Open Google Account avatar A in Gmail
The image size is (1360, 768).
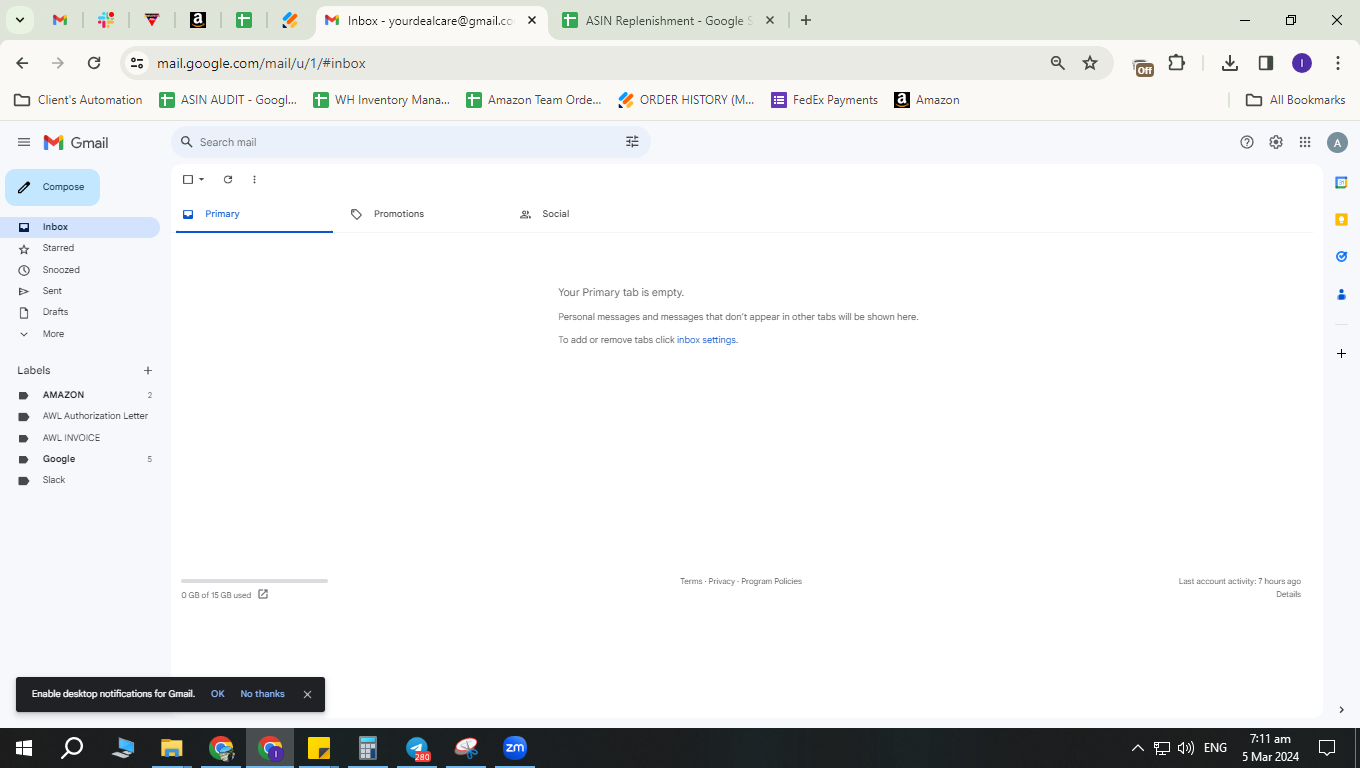click(1337, 143)
